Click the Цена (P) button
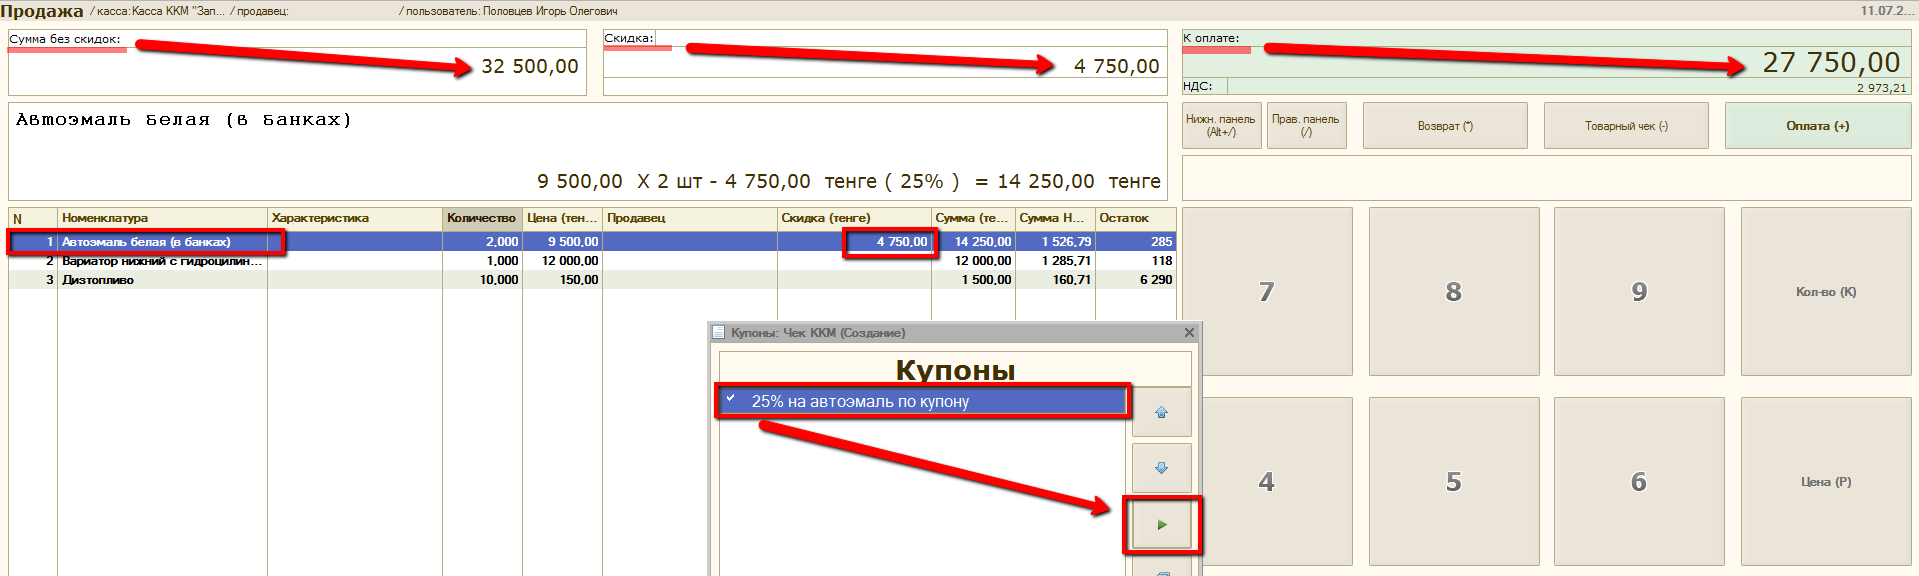 pyautogui.click(x=1825, y=482)
